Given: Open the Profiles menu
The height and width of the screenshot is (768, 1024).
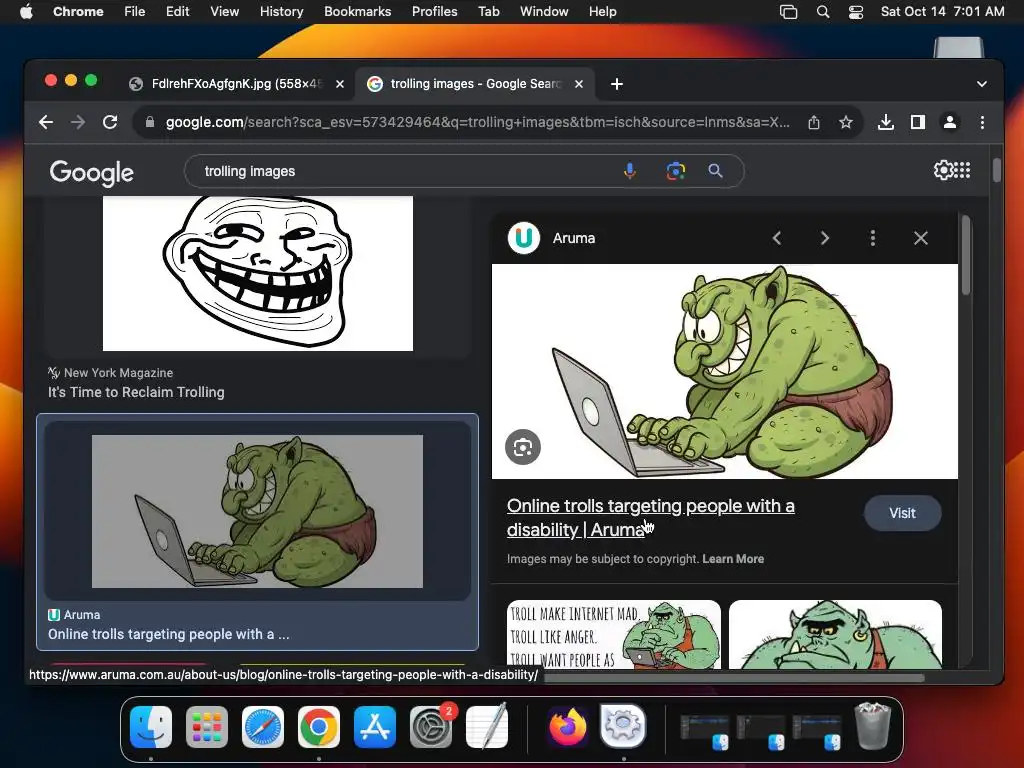Looking at the screenshot, I should tap(434, 12).
